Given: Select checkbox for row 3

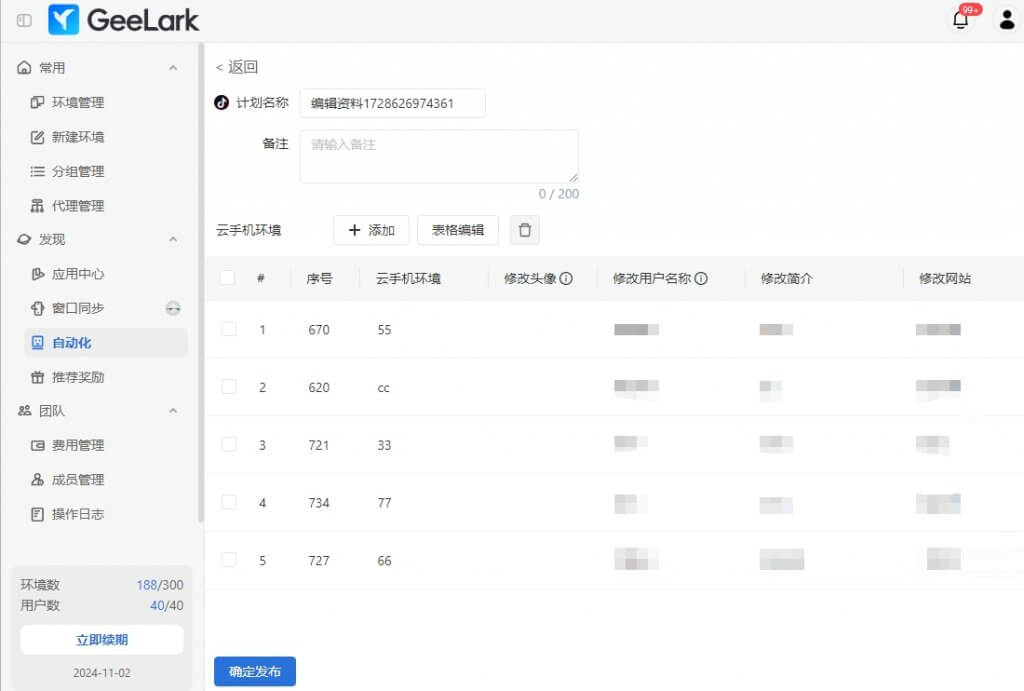Looking at the screenshot, I should [x=229, y=444].
